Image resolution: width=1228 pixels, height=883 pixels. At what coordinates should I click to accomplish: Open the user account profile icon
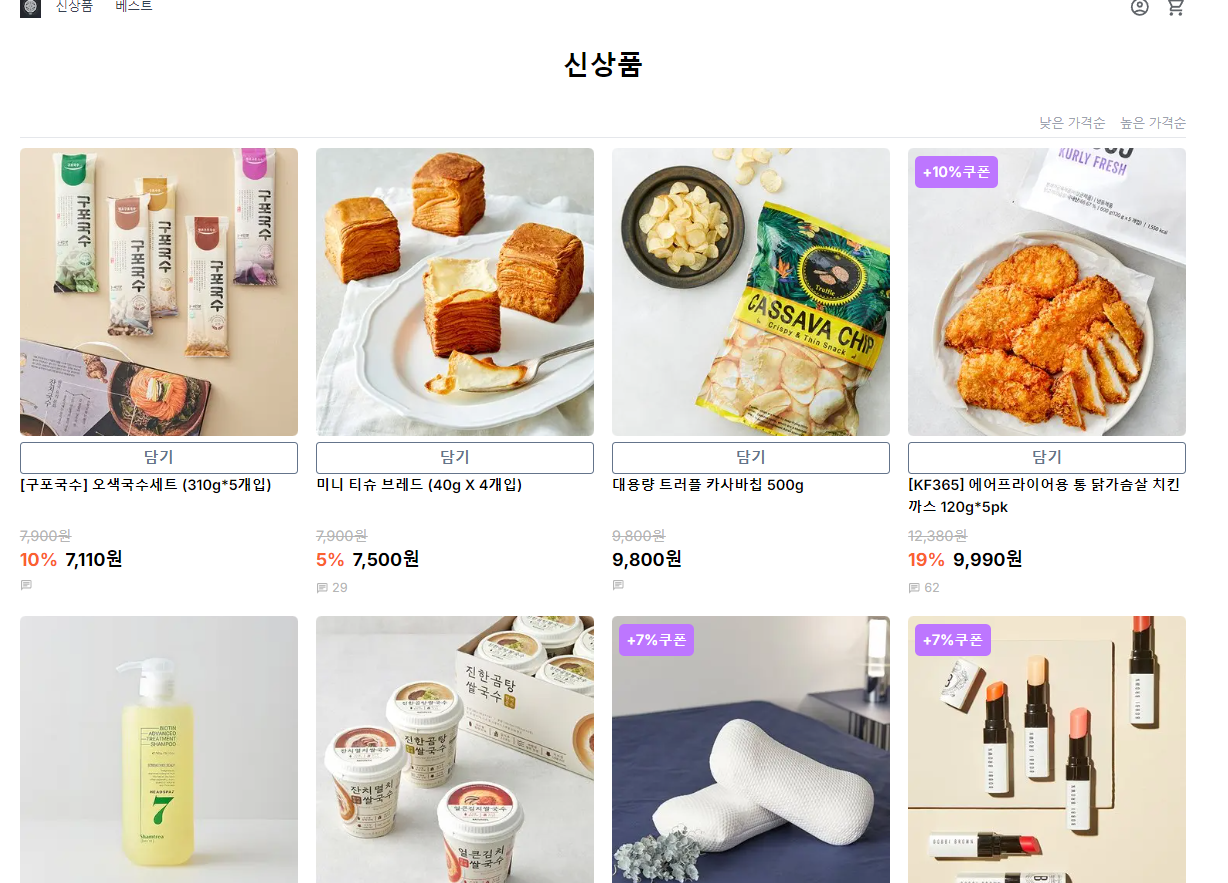1140,7
